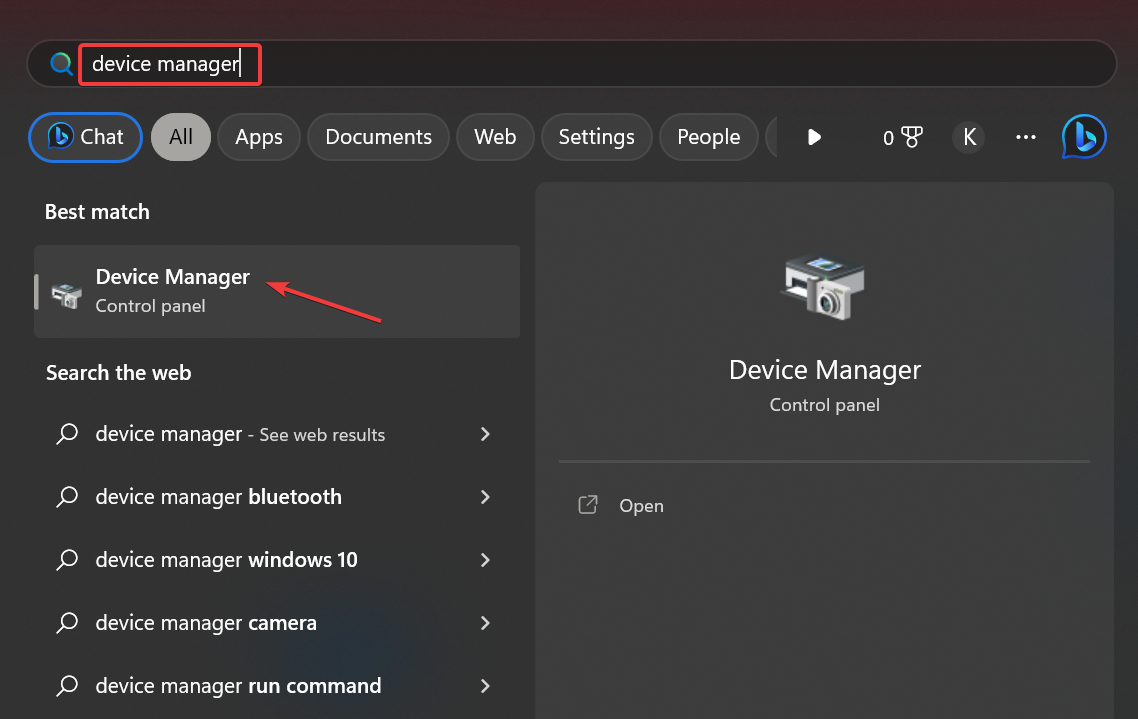Open Bing Chat tab
This screenshot has width=1138, height=719.
[86, 137]
